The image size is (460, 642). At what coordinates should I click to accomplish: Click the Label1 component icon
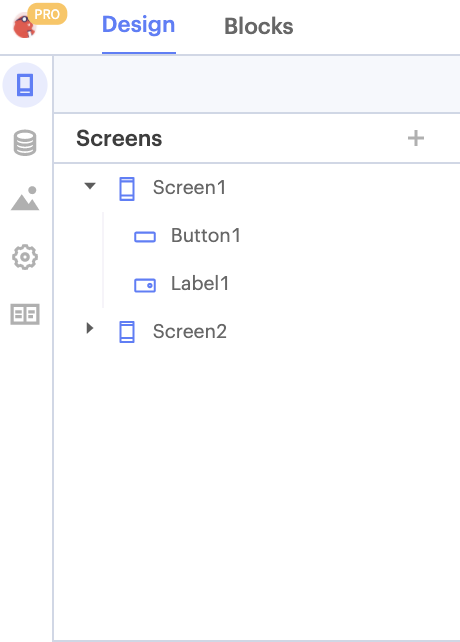(x=145, y=285)
